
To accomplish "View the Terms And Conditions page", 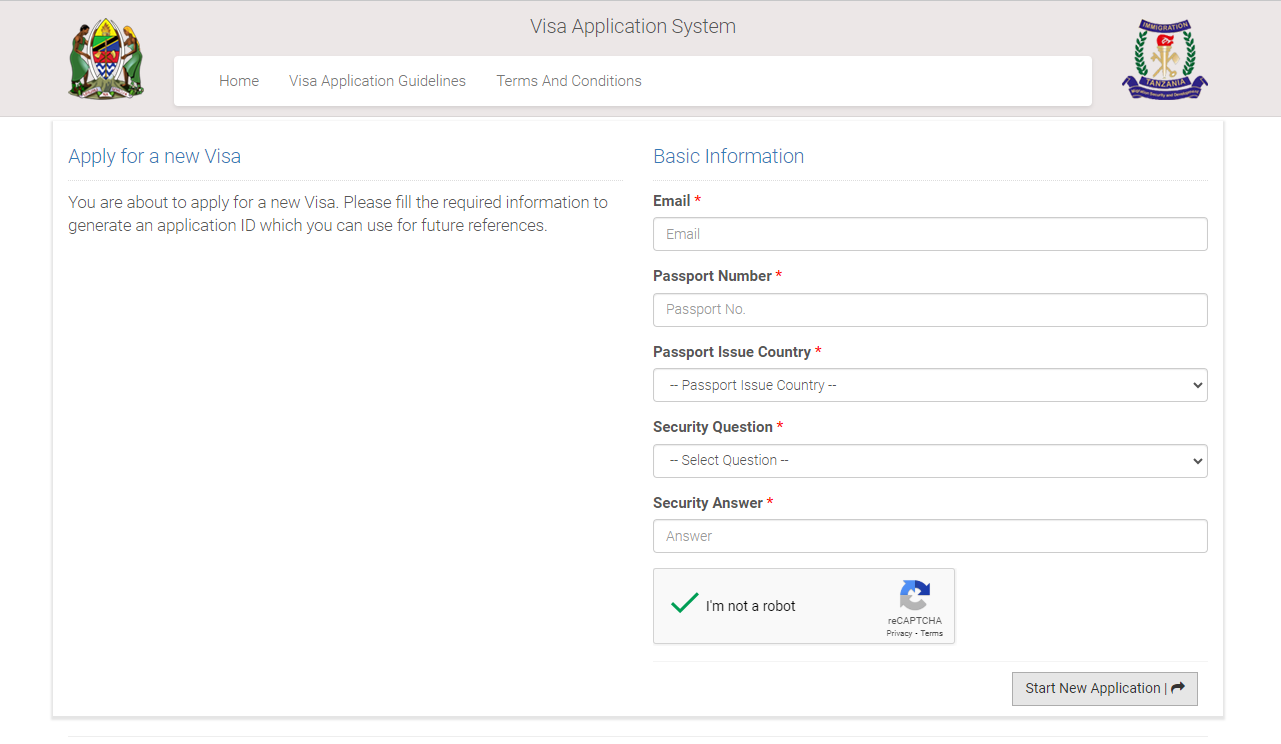I will coord(569,81).
